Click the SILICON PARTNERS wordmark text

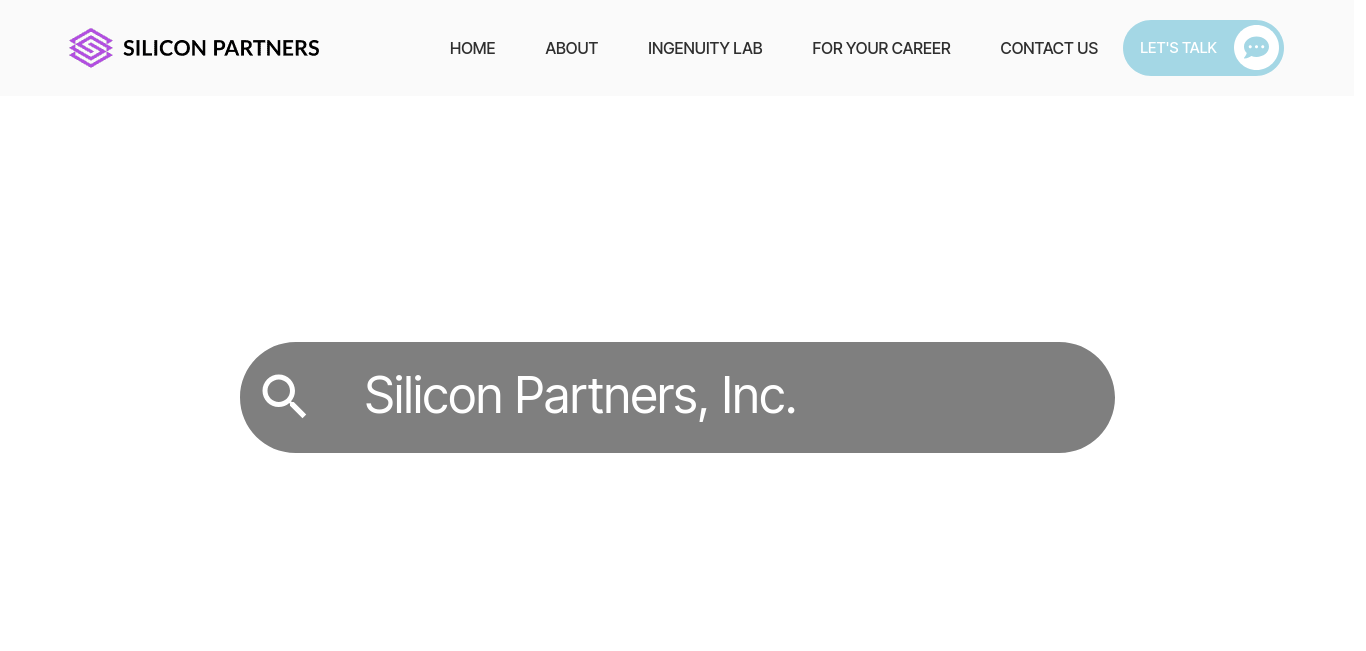221,48
